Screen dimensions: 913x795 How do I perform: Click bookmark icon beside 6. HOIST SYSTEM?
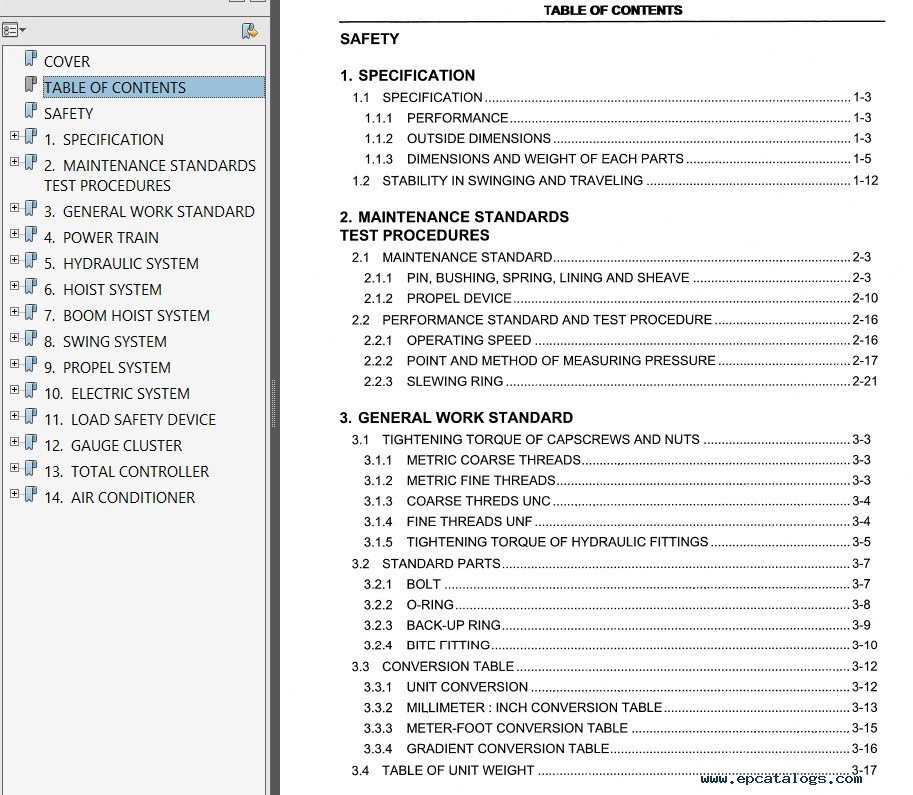click(31, 287)
